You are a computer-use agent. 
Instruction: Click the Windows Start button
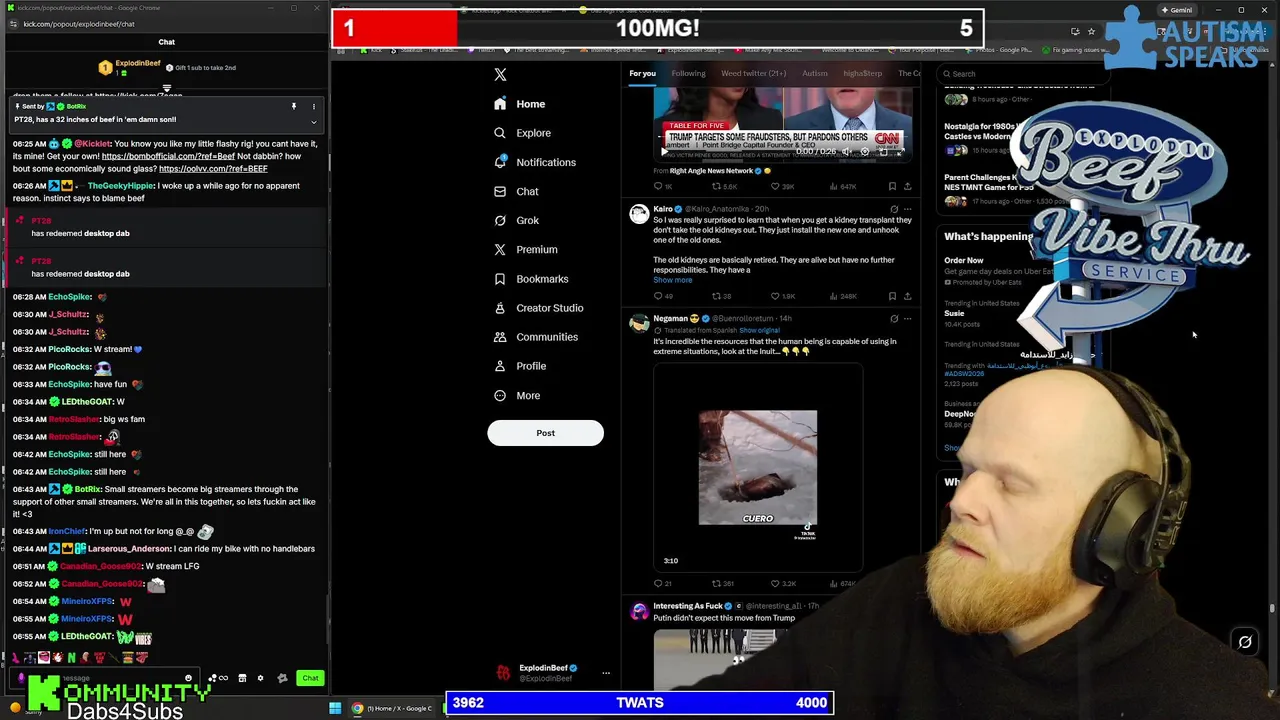pos(335,708)
